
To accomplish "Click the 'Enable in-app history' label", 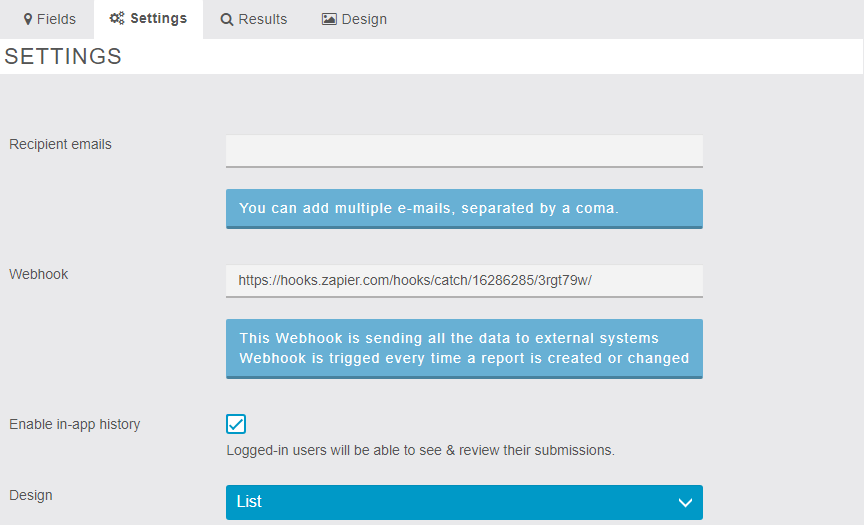I will (75, 424).
